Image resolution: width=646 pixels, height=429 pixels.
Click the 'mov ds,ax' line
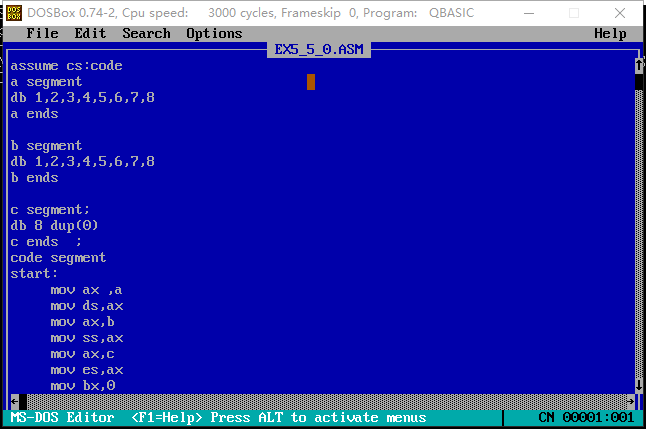(87, 306)
